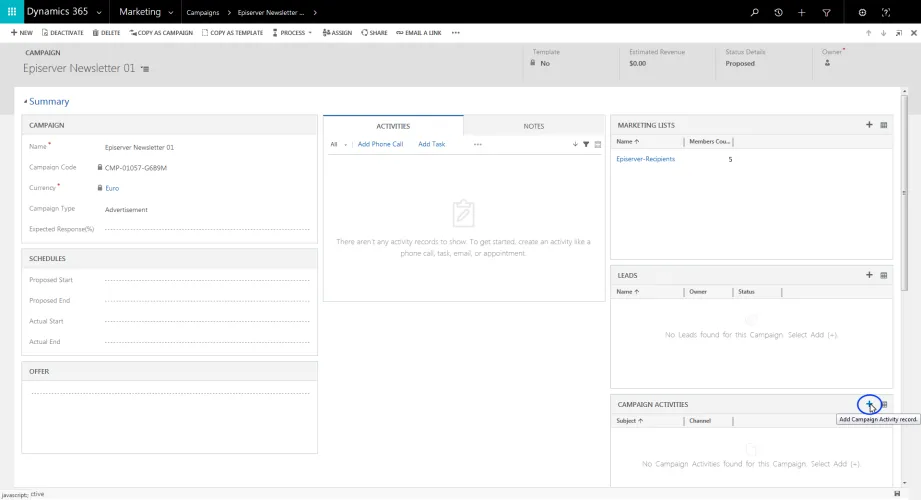Open more activity options ellipsis
921x500 pixels.
(x=478, y=144)
